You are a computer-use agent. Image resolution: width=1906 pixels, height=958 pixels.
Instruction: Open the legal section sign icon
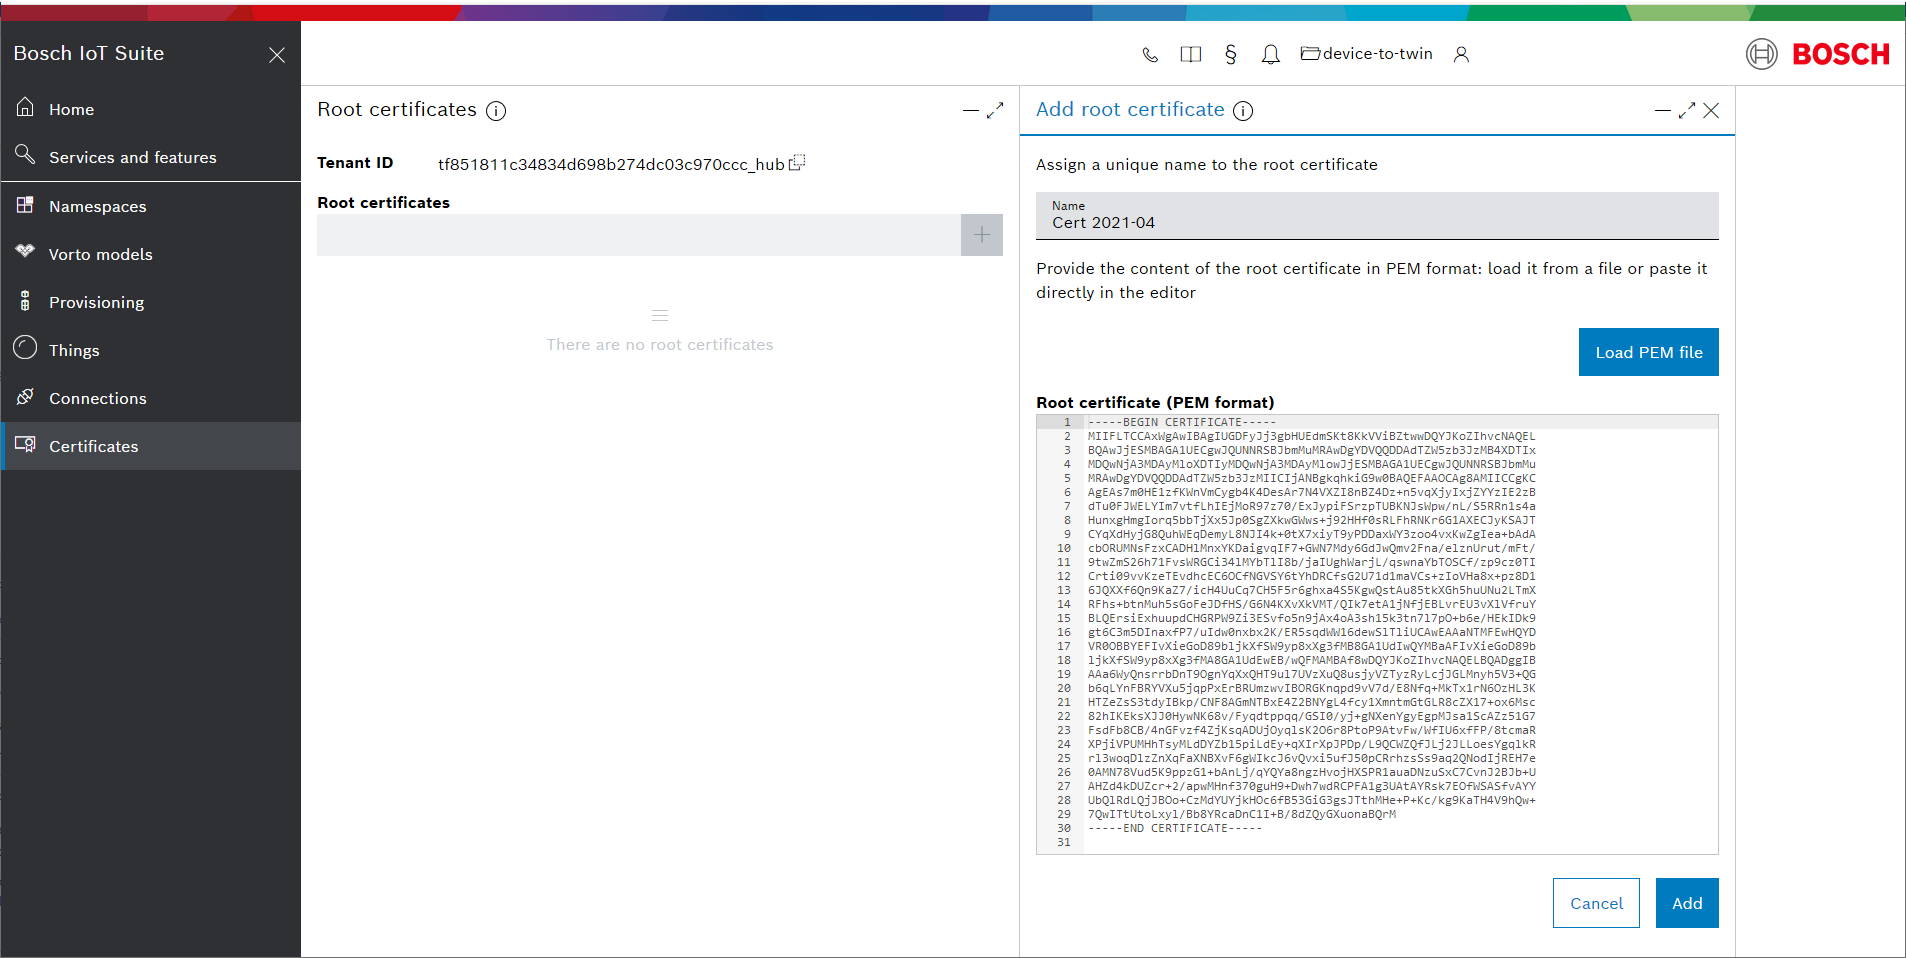(1230, 54)
